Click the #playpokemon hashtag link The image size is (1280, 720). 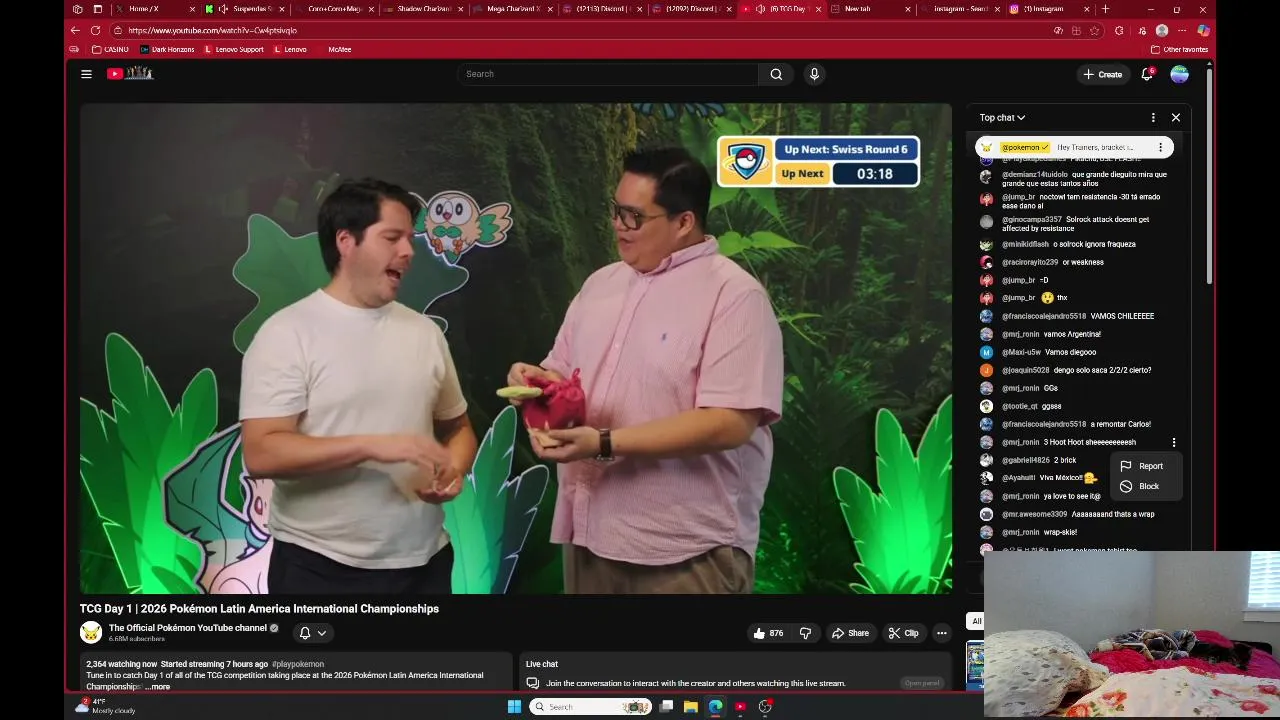[x=298, y=664]
